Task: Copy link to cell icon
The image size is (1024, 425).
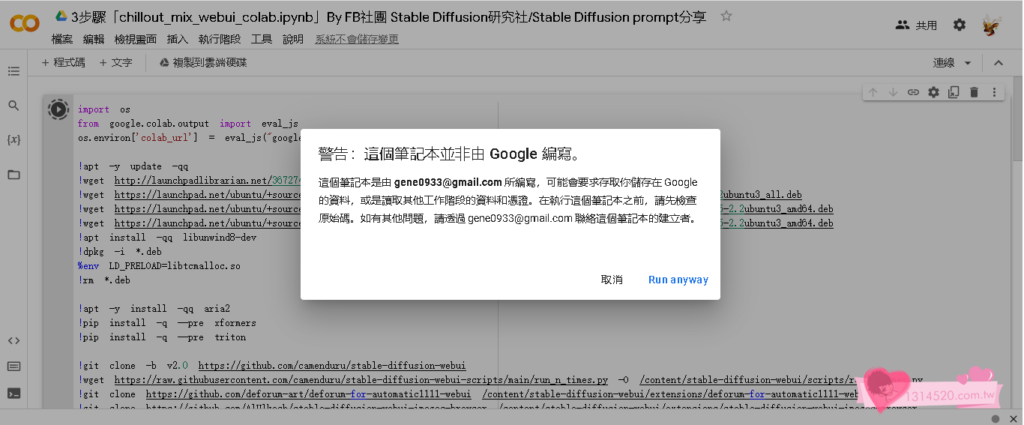Action: [x=913, y=92]
